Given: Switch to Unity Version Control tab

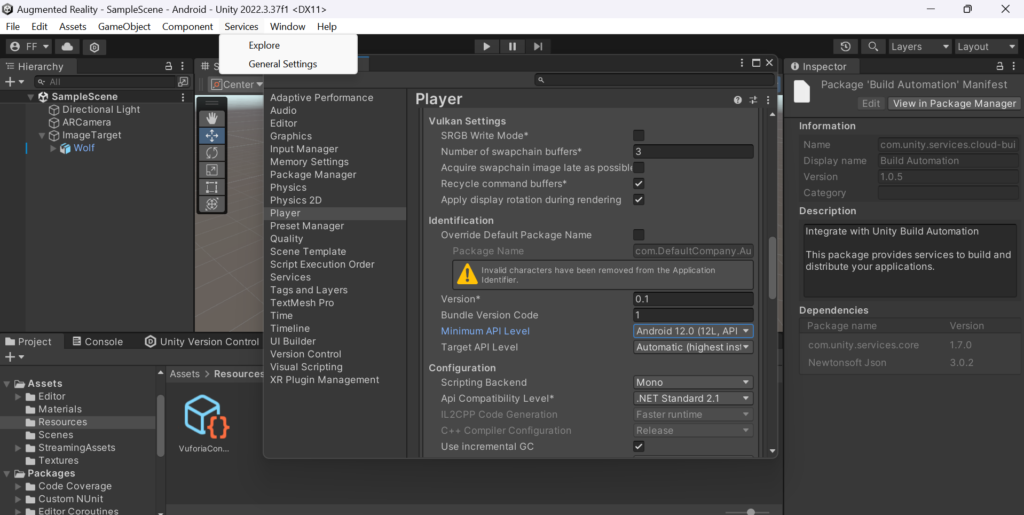Looking at the screenshot, I should point(202,341).
